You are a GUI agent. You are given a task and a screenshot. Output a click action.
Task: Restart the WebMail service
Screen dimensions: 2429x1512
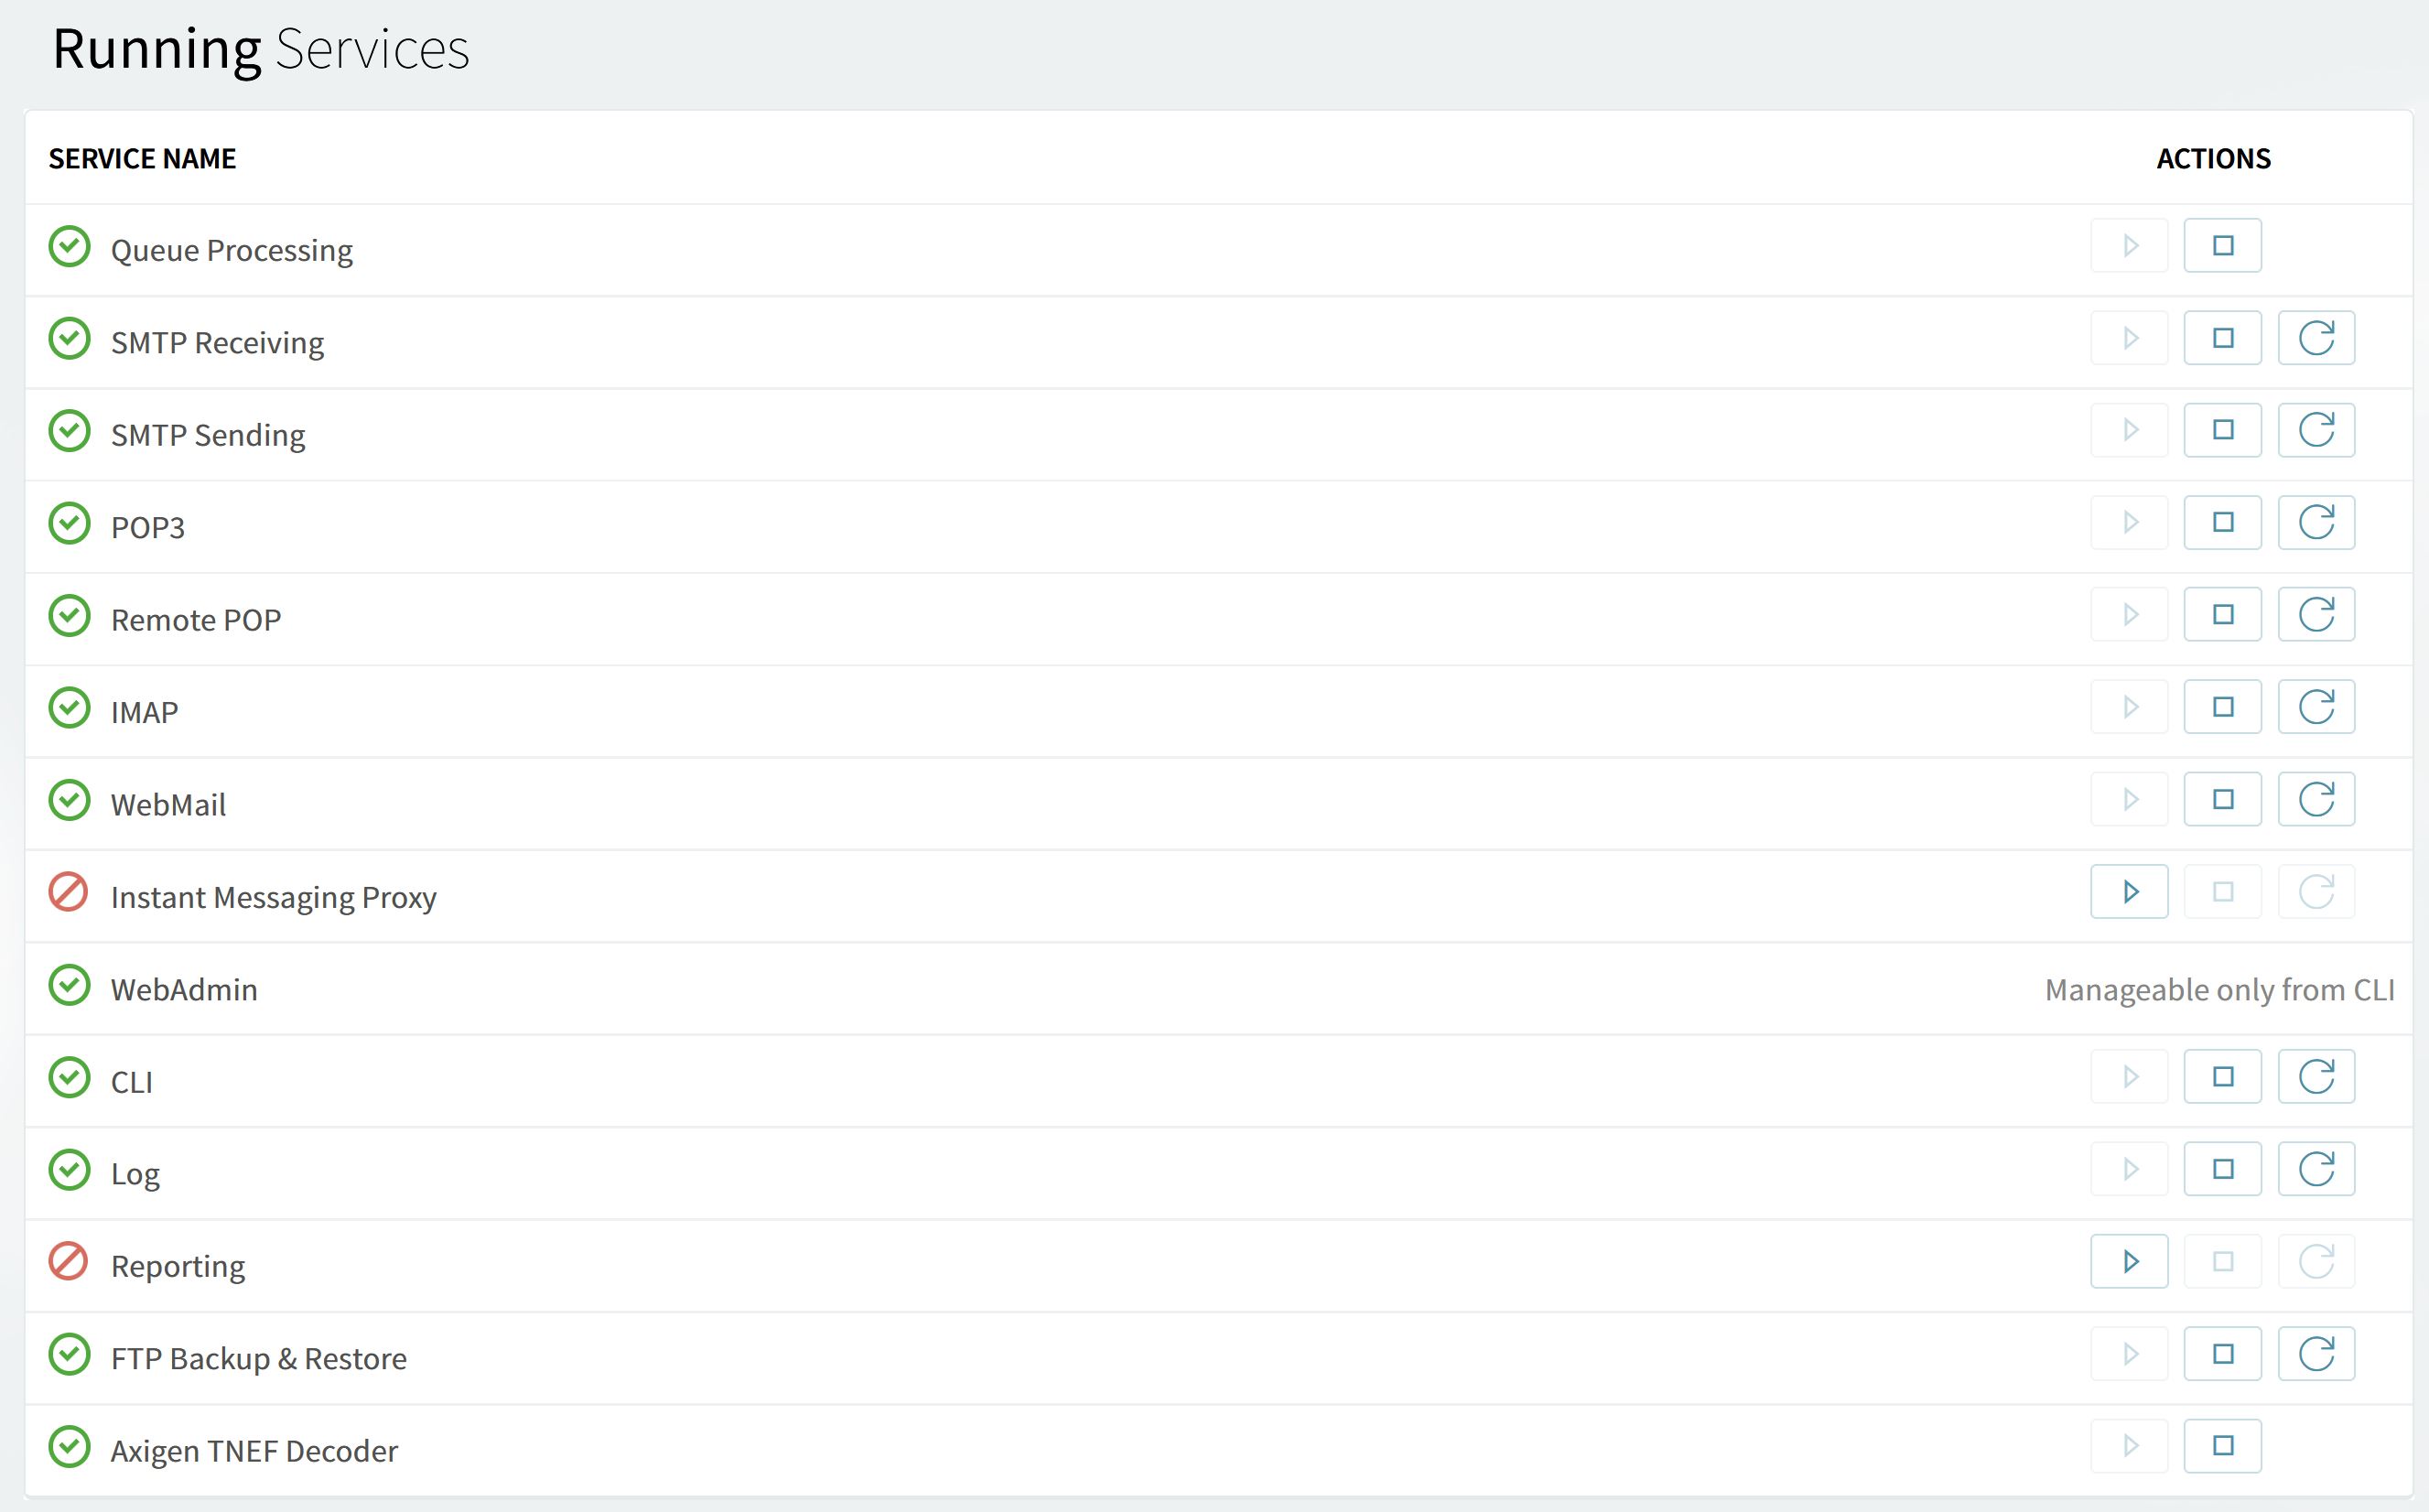click(2316, 799)
